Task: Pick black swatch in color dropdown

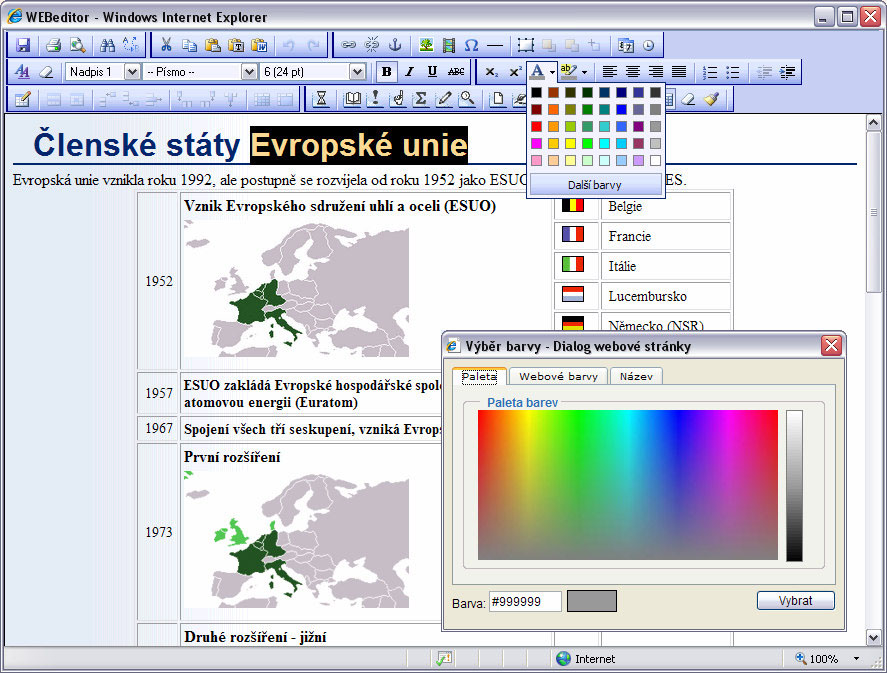Action: (x=536, y=92)
